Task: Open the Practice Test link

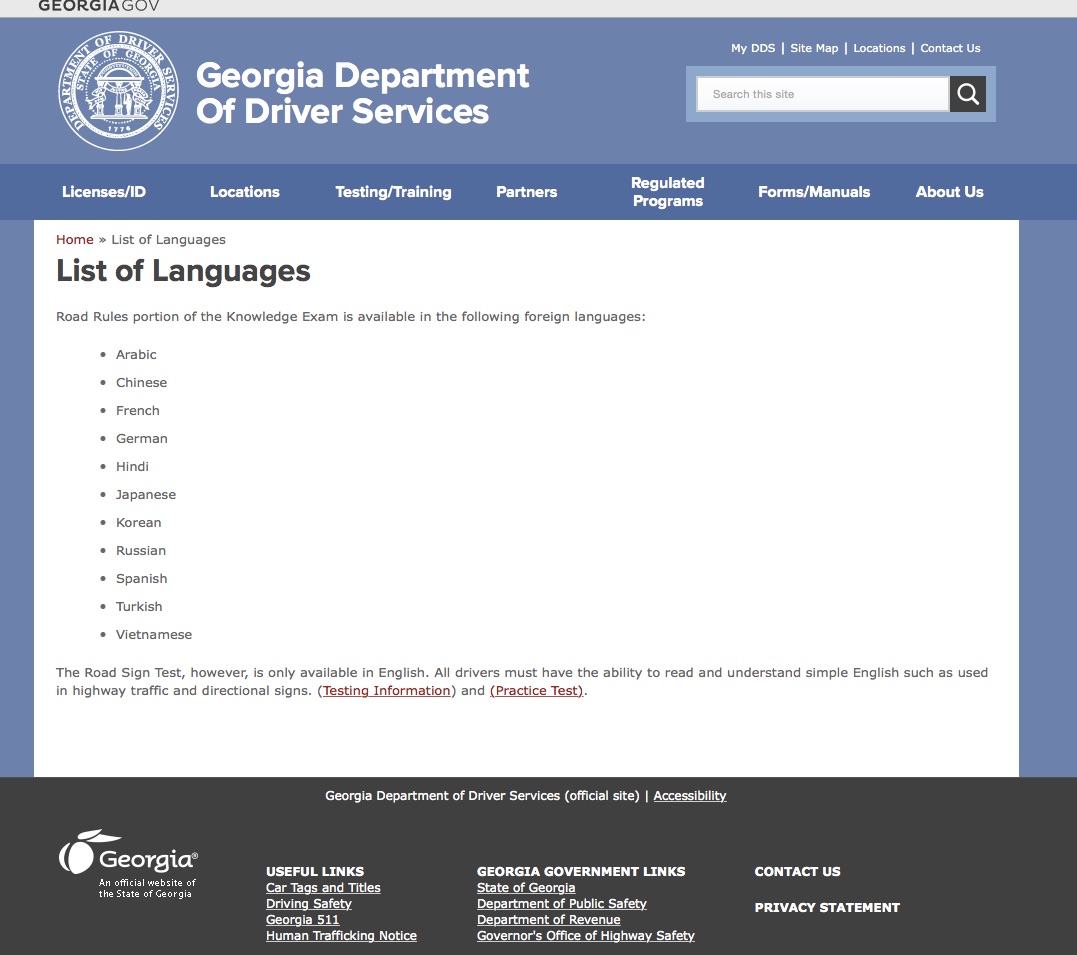Action: tap(536, 690)
